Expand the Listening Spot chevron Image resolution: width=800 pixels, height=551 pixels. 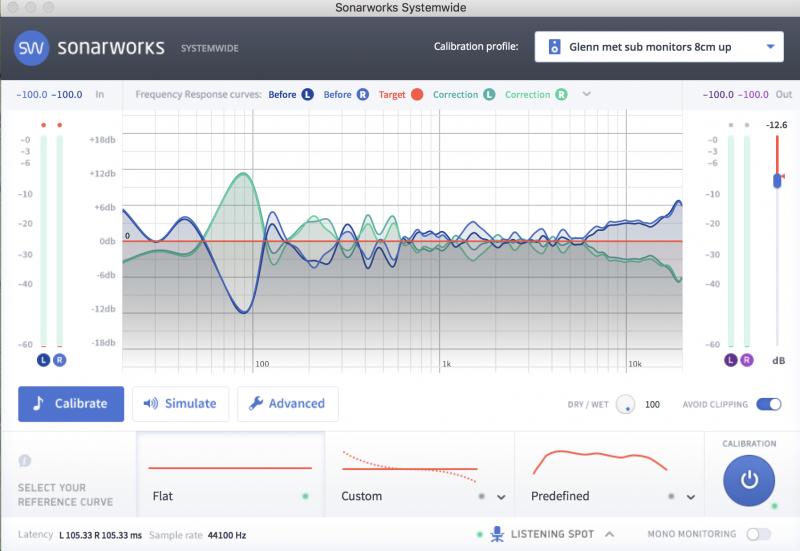(609, 534)
